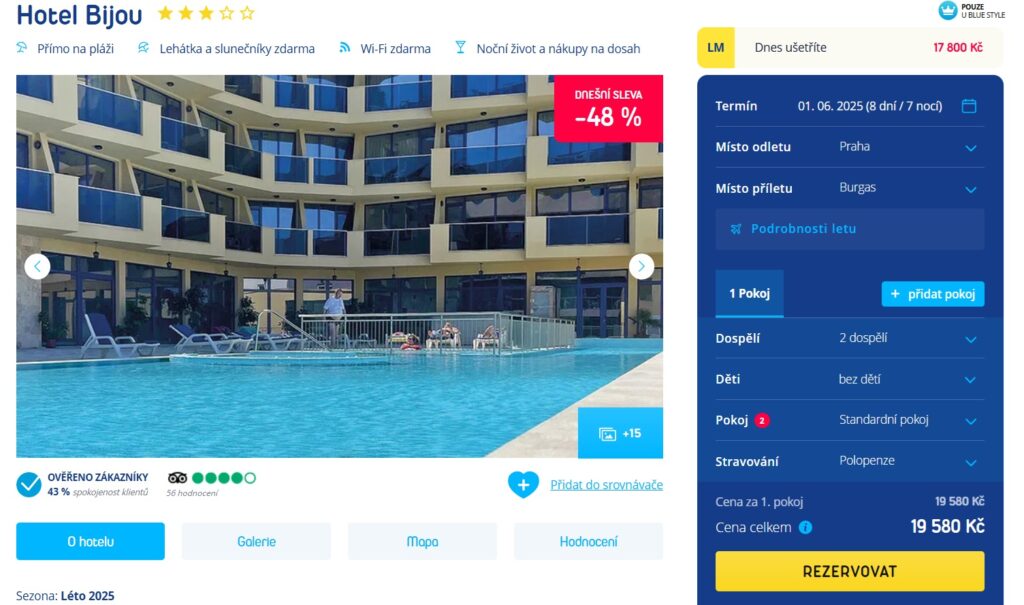Click the přidat pokoj button
Viewport: 1024px width, 605px height.
933,294
